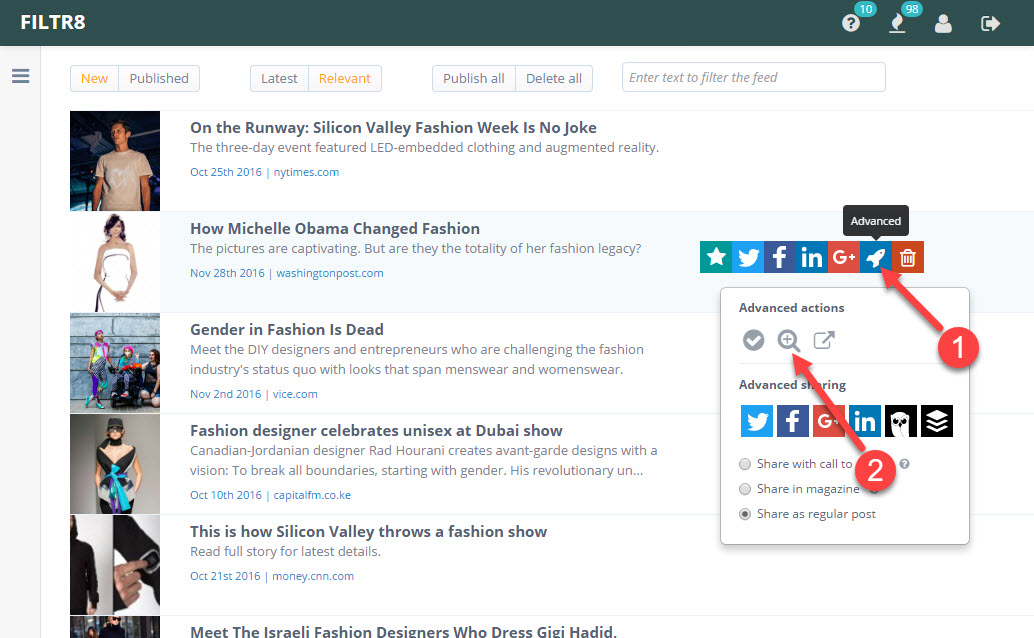Delete Michelle Obama article with trash icon

click(x=908, y=257)
